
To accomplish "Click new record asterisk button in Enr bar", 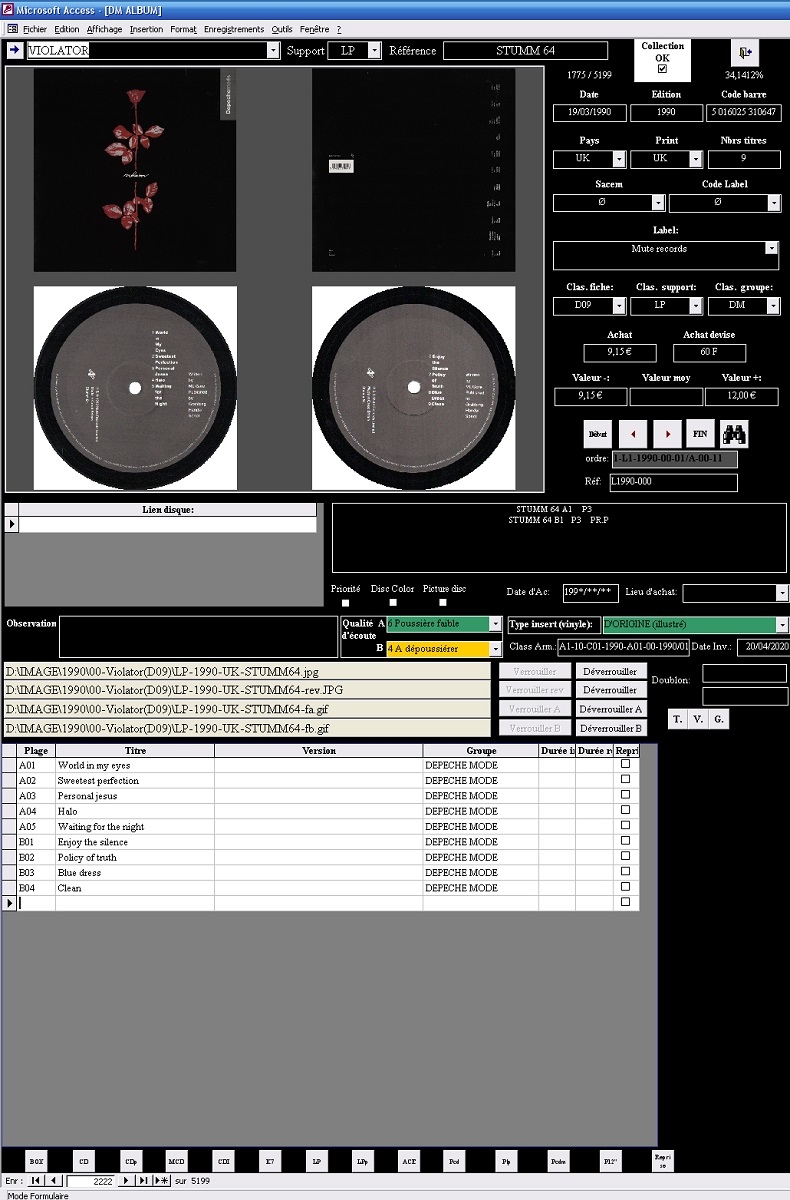I will 161,1181.
